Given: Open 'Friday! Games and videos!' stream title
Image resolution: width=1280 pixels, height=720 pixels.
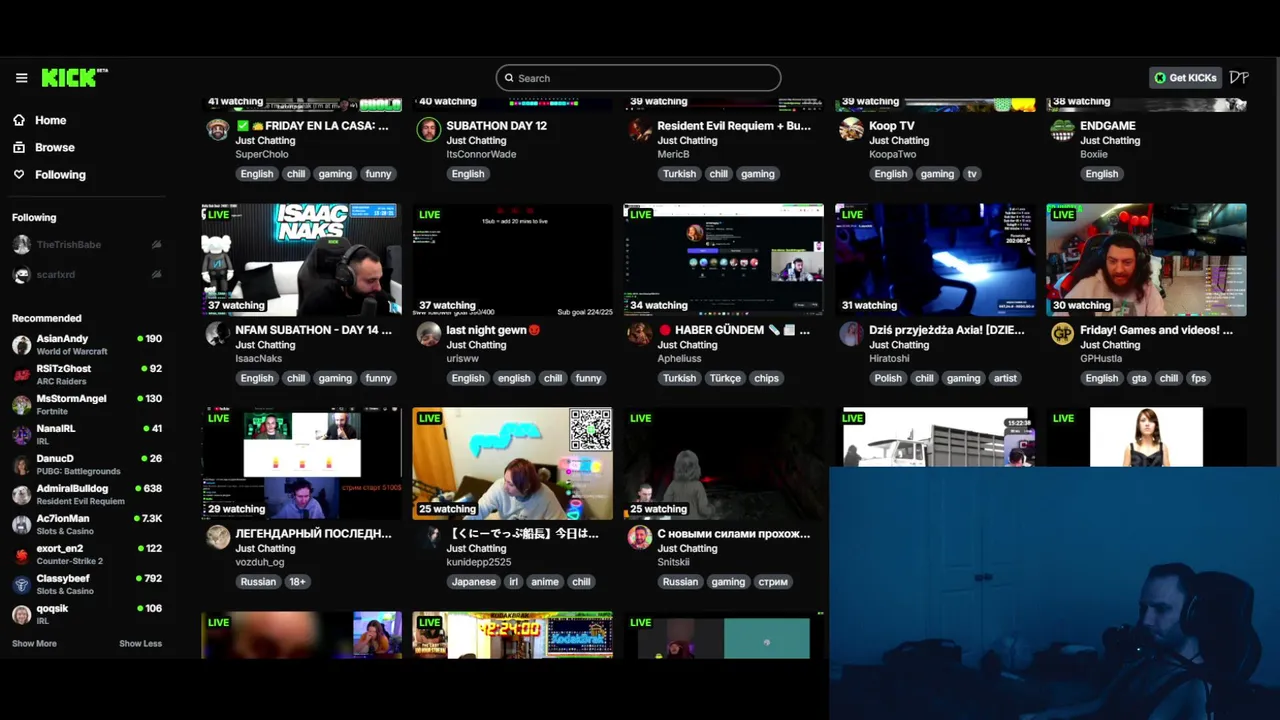Looking at the screenshot, I should (1156, 330).
